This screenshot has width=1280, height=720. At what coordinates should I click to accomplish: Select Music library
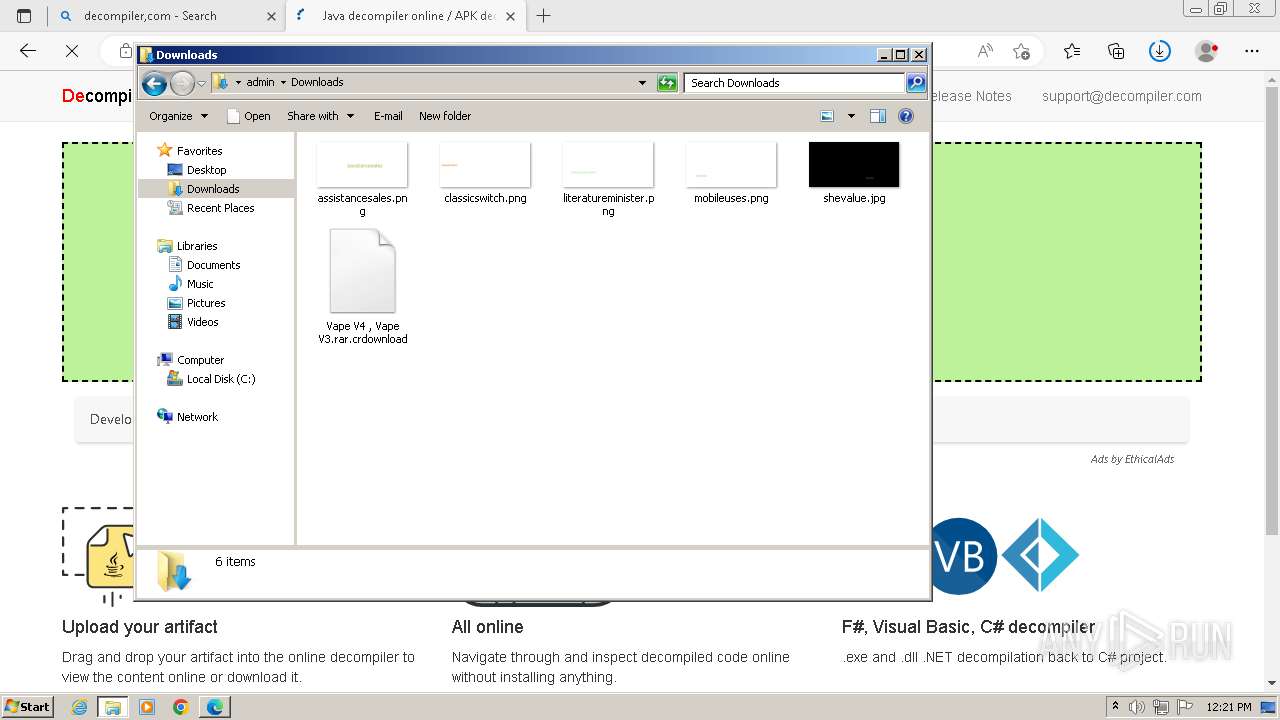(200, 284)
